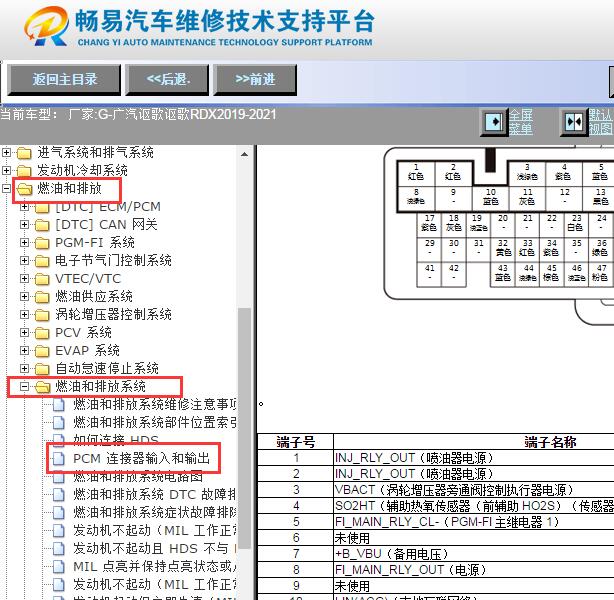Select the 燃油和排放系统 tree label
614x600 pixels.
(100, 387)
